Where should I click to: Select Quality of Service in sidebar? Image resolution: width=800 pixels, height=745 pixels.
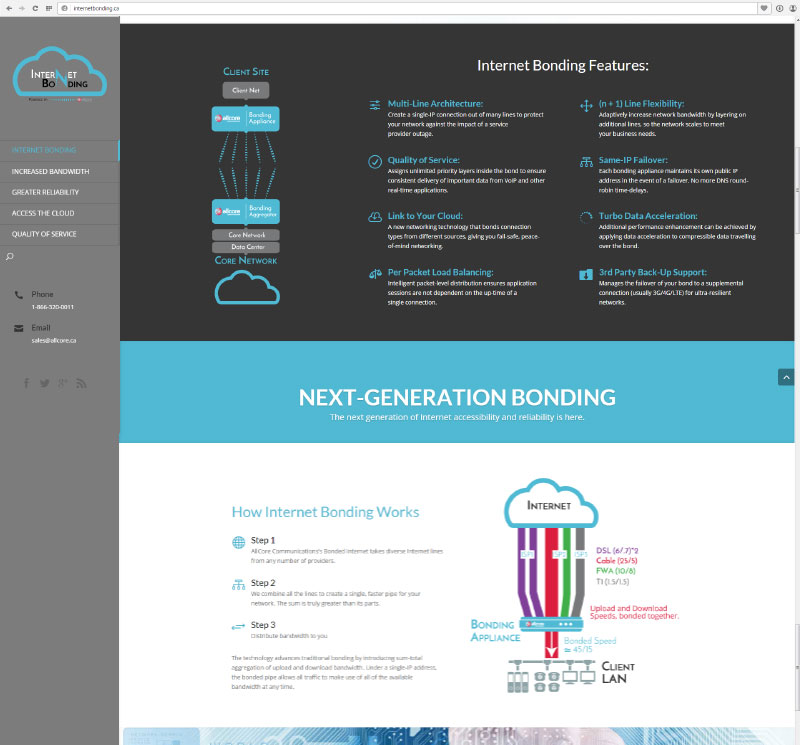pos(44,234)
